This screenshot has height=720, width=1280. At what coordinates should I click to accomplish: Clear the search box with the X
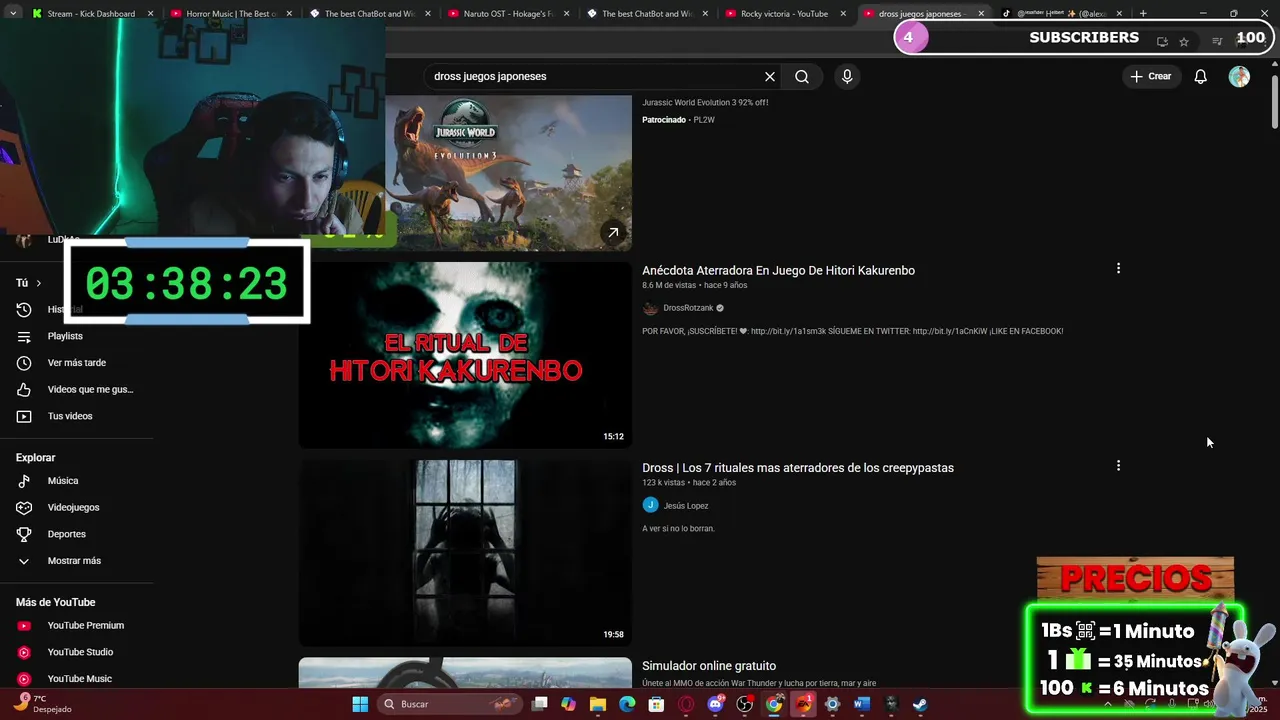click(770, 76)
